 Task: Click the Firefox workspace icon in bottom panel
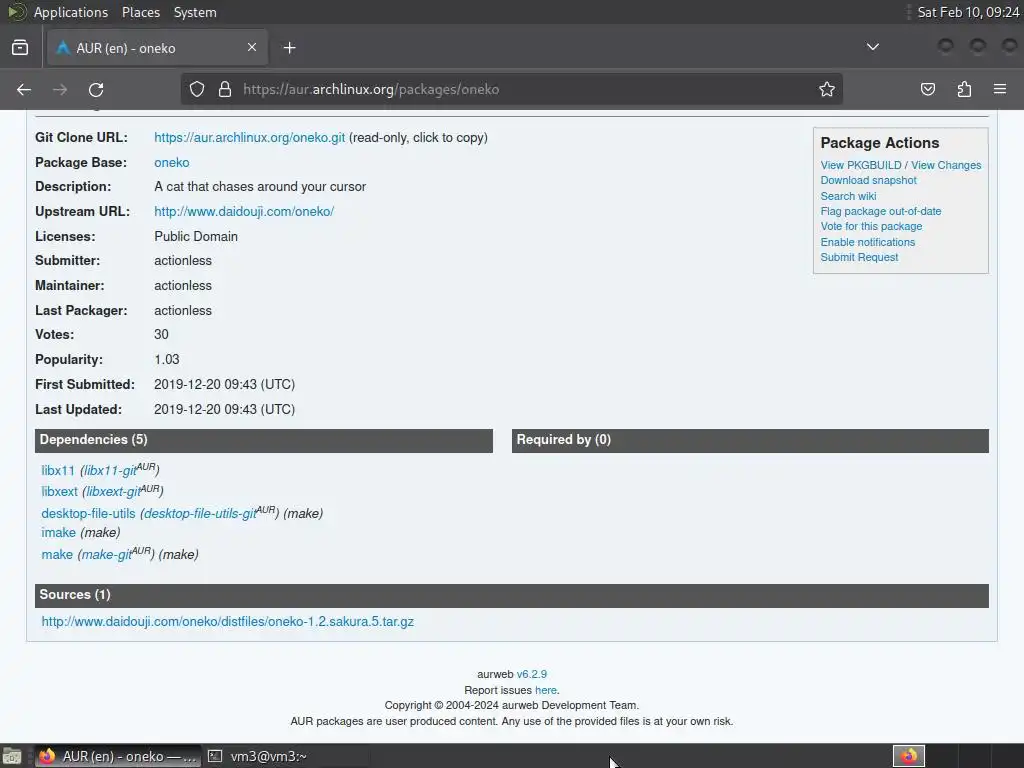click(x=909, y=756)
